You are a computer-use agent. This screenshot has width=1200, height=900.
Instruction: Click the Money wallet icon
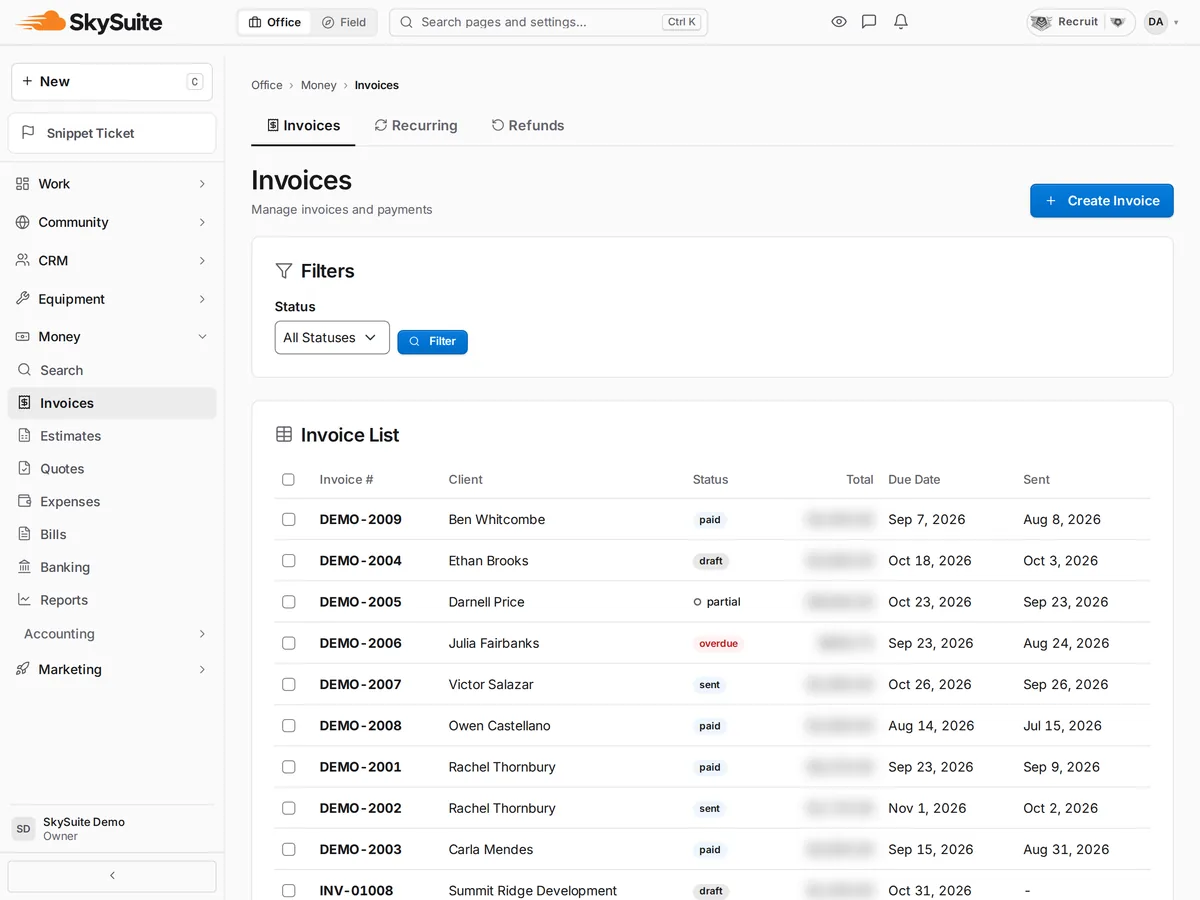click(23, 337)
